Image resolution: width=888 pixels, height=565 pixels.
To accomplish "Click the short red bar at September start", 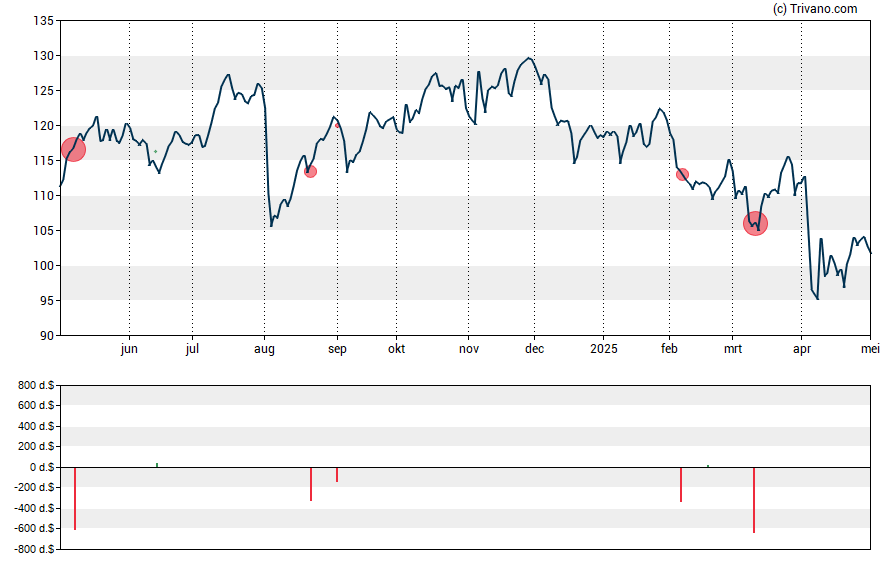I will pos(337,474).
